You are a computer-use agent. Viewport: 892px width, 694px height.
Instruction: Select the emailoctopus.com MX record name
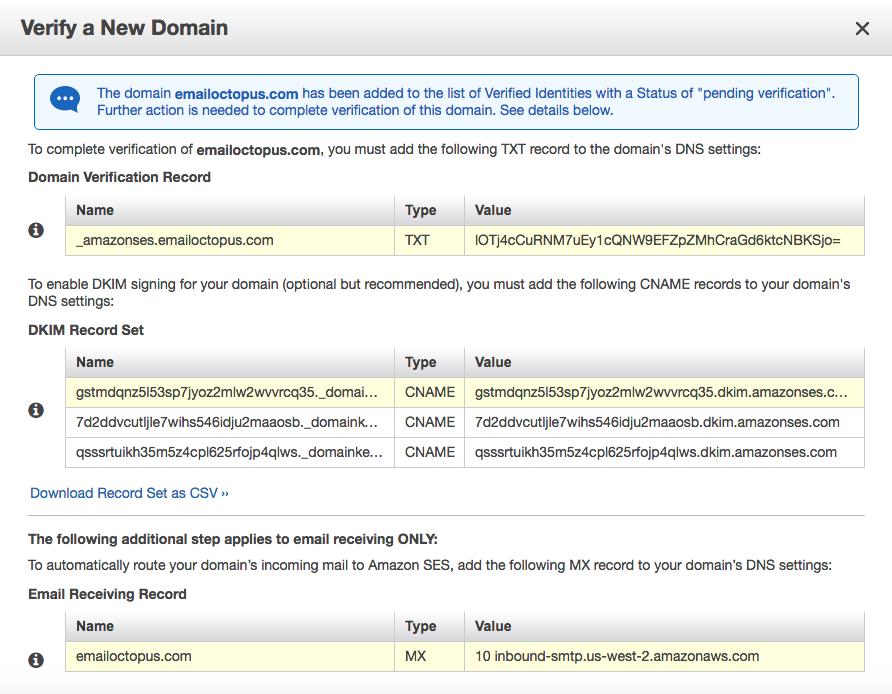[x=134, y=656]
